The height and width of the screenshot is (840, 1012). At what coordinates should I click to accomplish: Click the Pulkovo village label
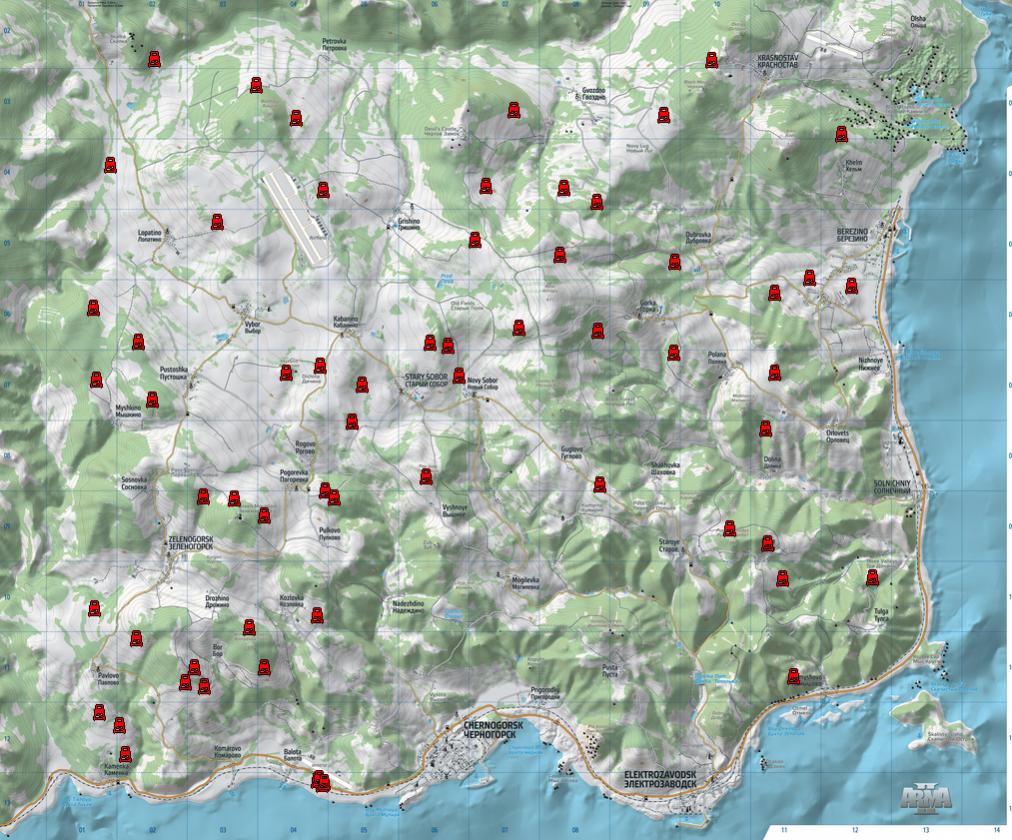329,534
